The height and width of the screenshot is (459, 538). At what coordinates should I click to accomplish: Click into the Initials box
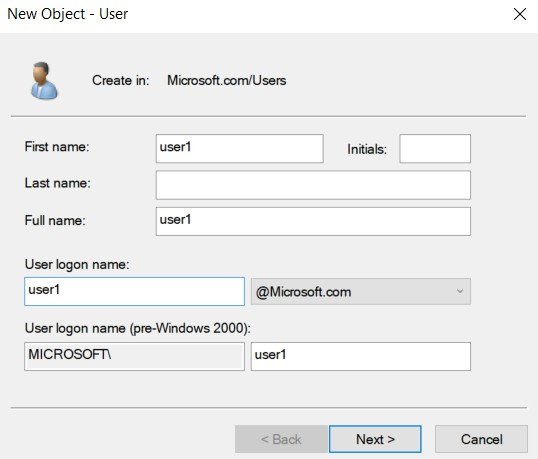[435, 148]
